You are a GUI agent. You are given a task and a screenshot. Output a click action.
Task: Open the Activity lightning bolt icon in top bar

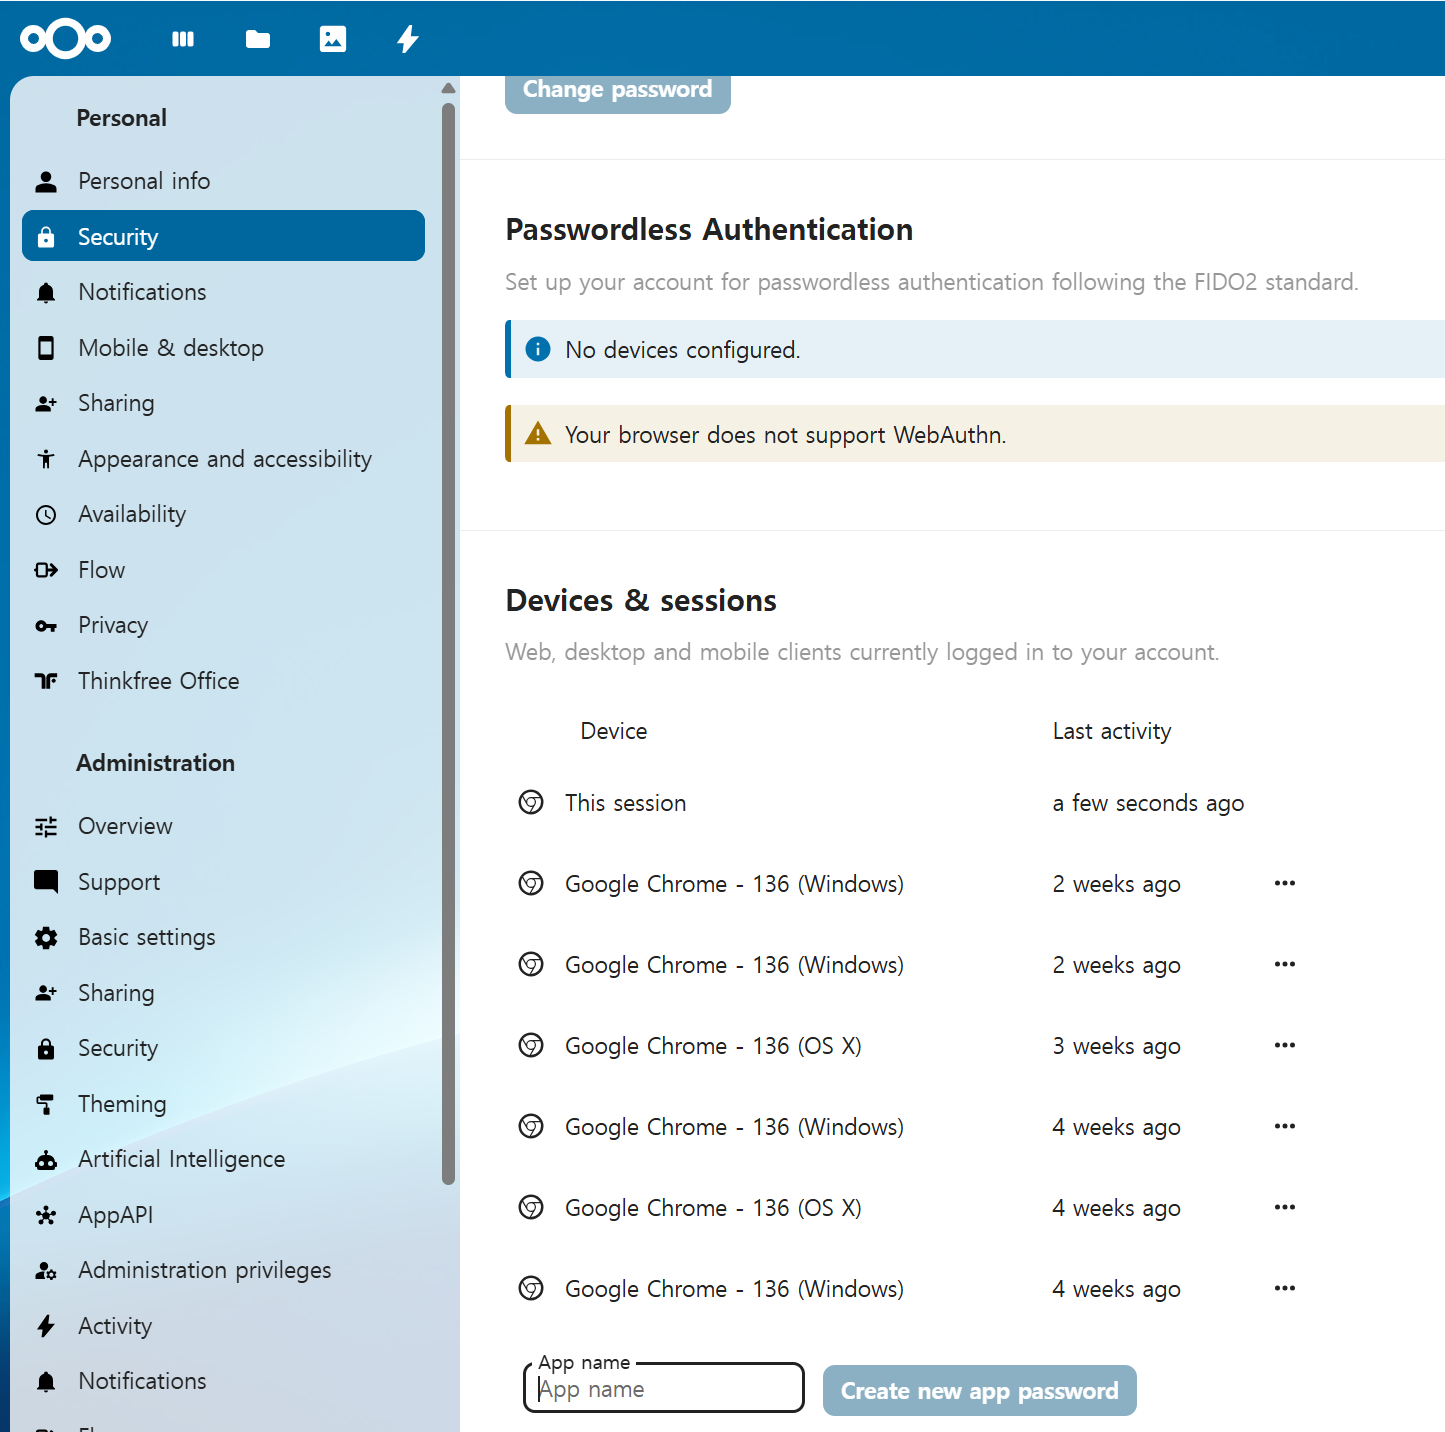(x=408, y=39)
